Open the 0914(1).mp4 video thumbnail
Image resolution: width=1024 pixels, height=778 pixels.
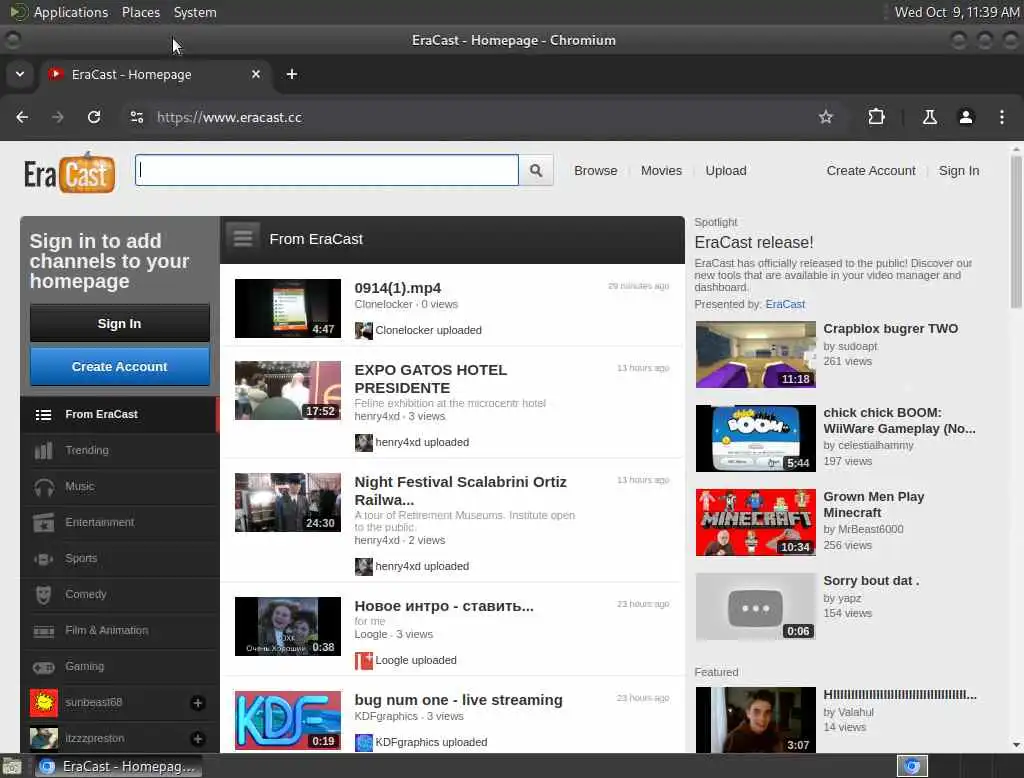(x=288, y=308)
